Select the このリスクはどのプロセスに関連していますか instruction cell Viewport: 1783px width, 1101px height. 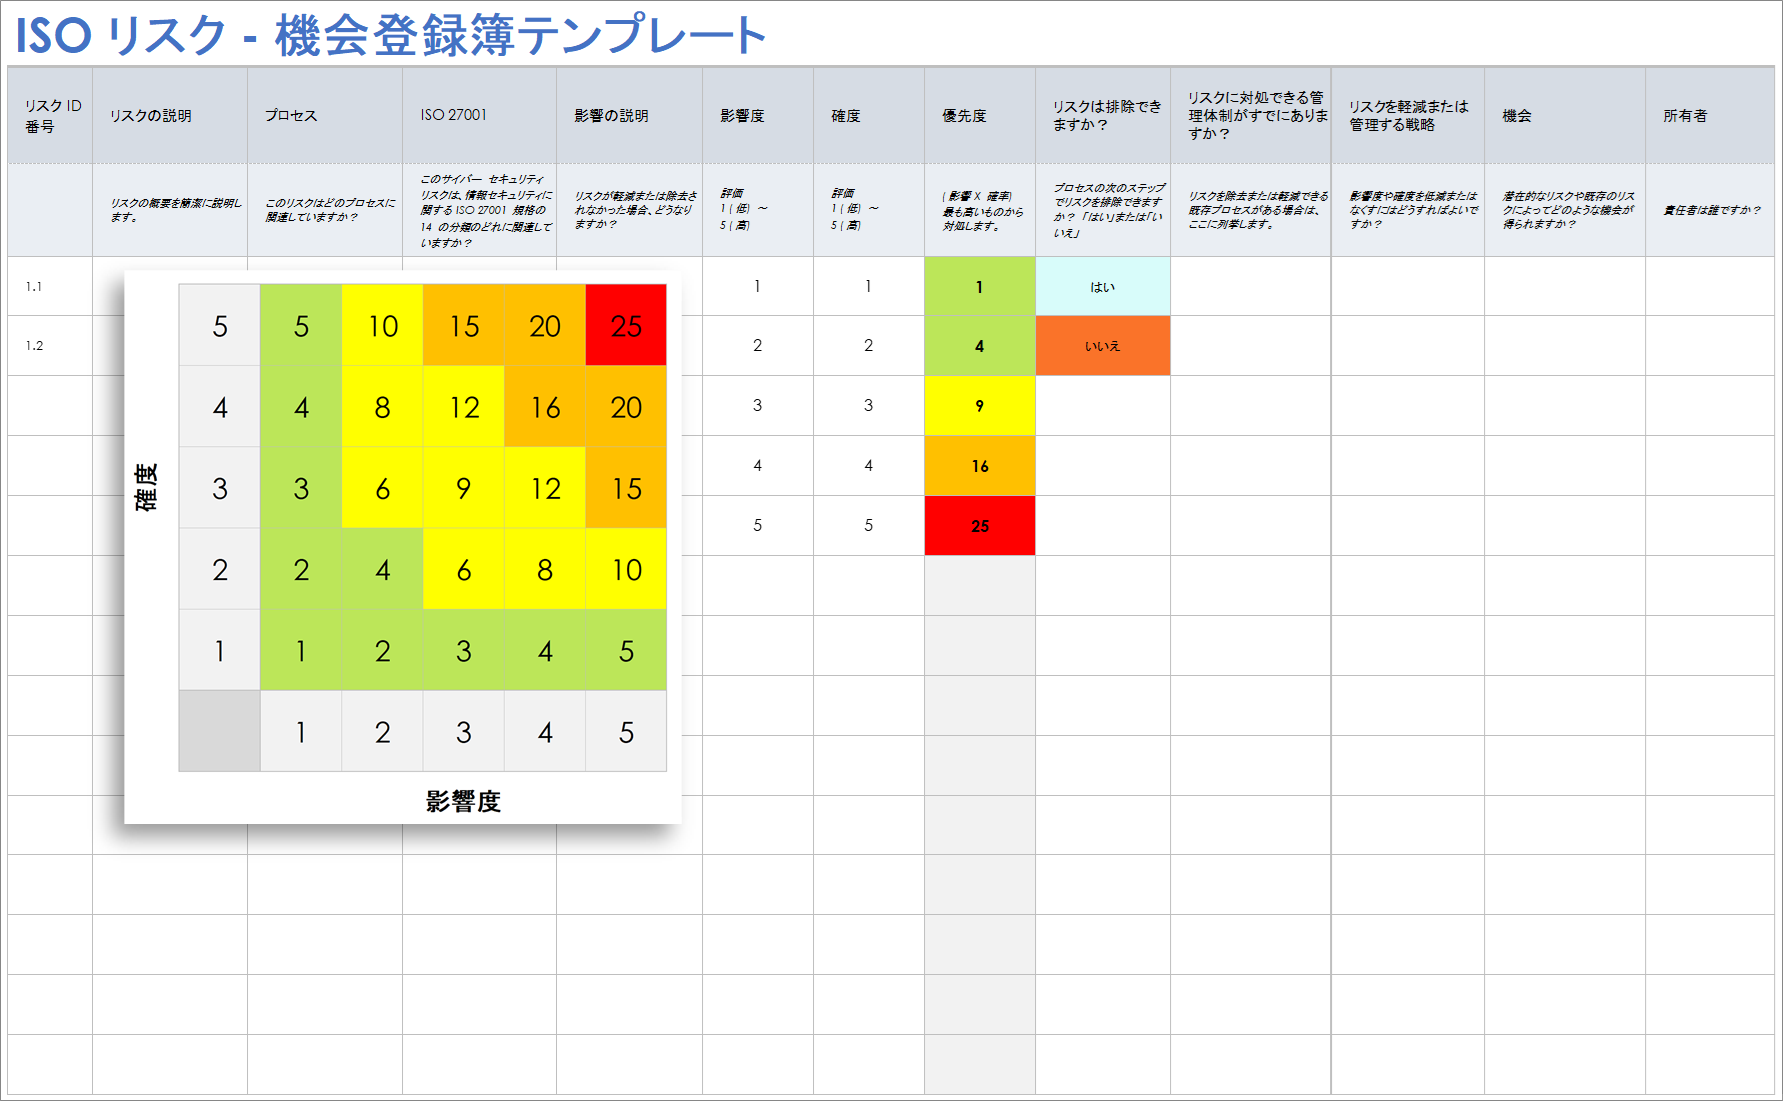(x=325, y=210)
